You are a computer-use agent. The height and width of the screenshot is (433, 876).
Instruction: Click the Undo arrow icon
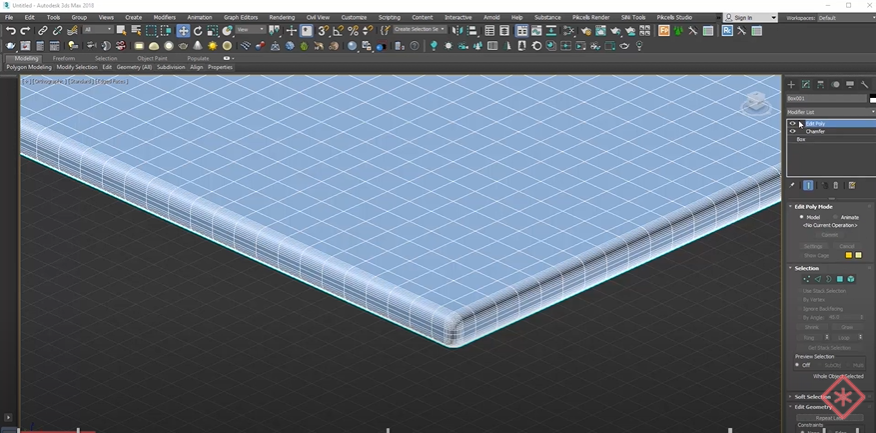10,31
